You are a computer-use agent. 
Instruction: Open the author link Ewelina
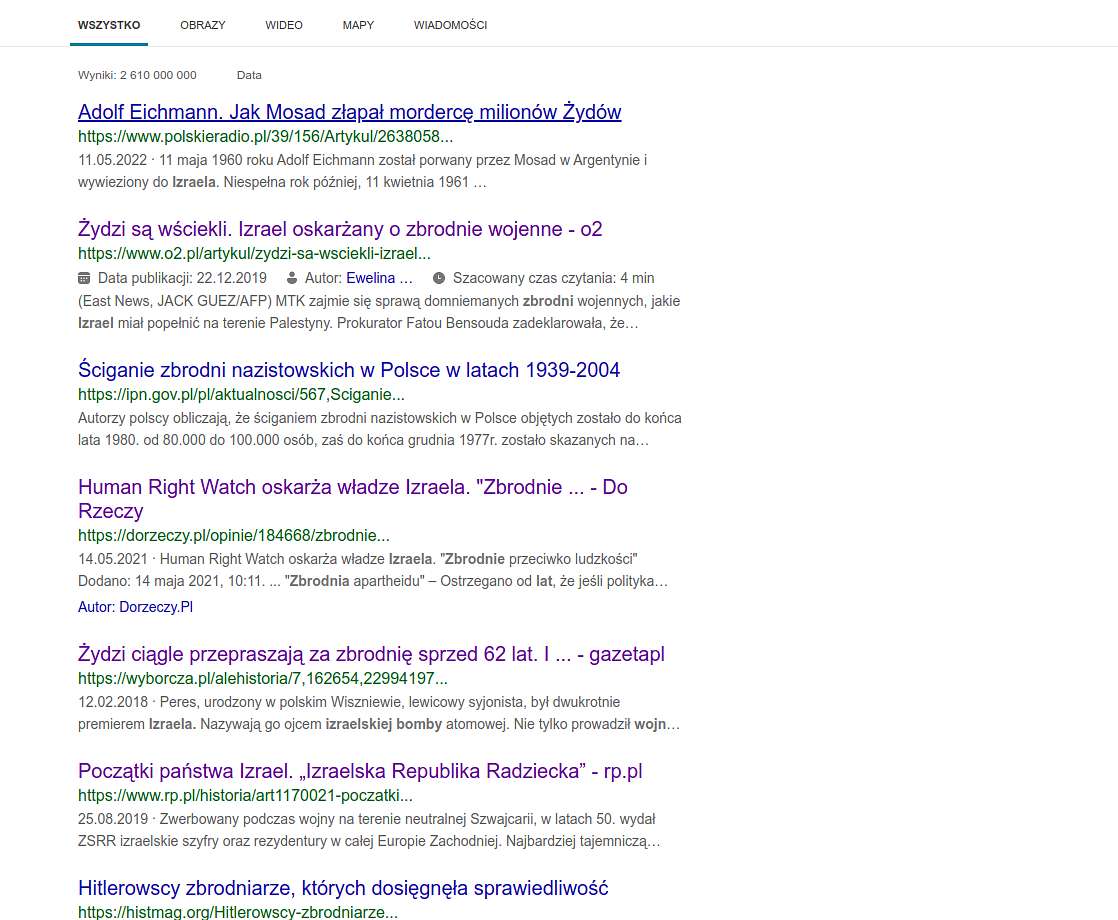point(379,278)
